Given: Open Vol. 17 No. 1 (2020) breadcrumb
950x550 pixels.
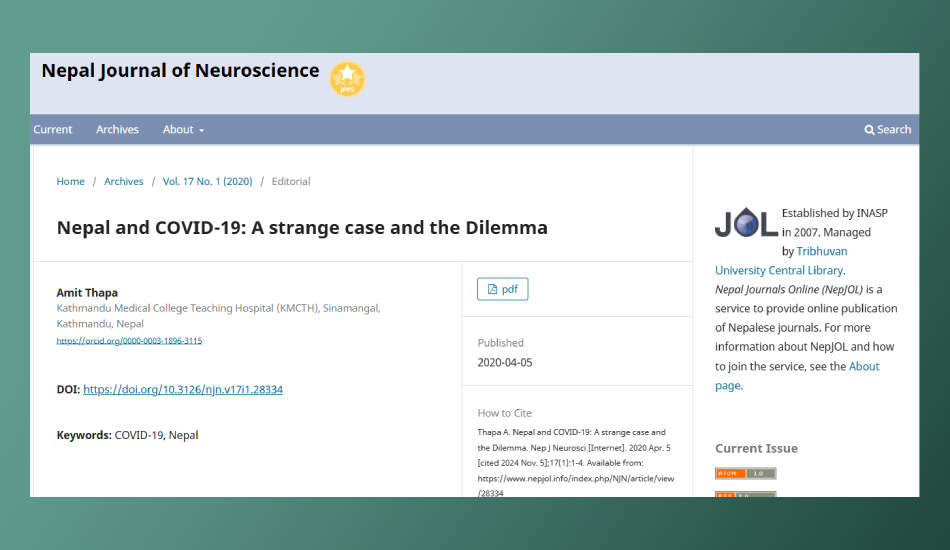Looking at the screenshot, I should [x=207, y=181].
